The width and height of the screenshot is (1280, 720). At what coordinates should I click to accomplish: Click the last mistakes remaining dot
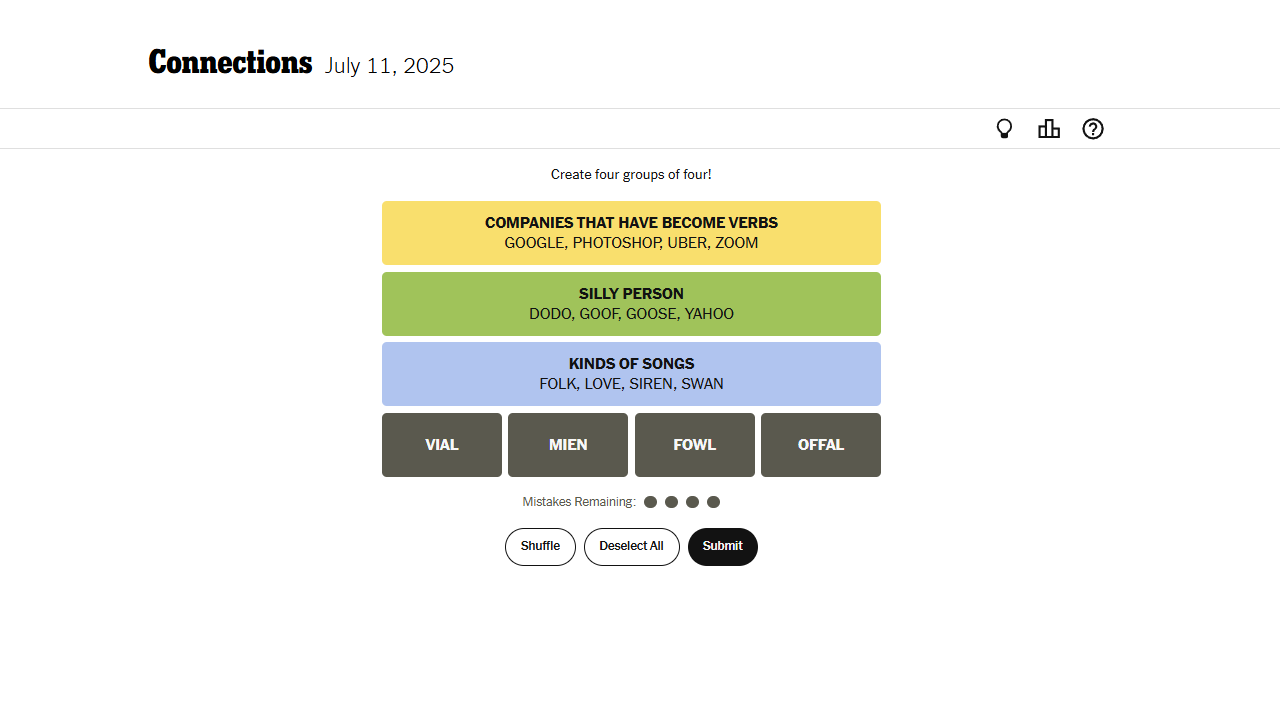click(x=713, y=502)
